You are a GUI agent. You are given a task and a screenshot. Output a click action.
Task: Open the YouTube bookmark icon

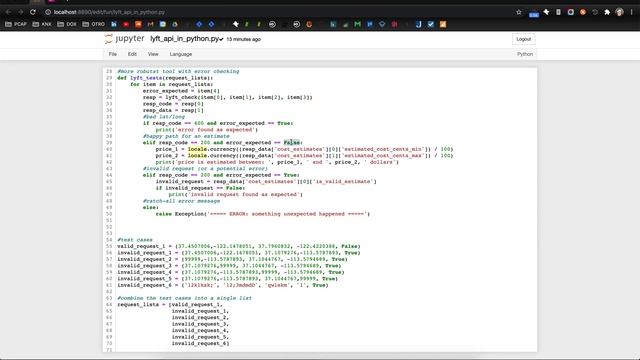point(126,24)
